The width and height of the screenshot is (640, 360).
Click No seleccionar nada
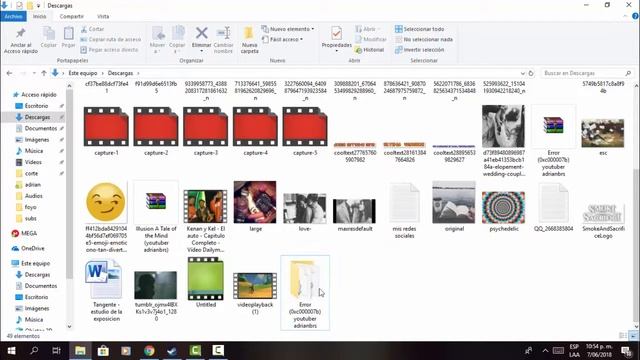pos(424,40)
